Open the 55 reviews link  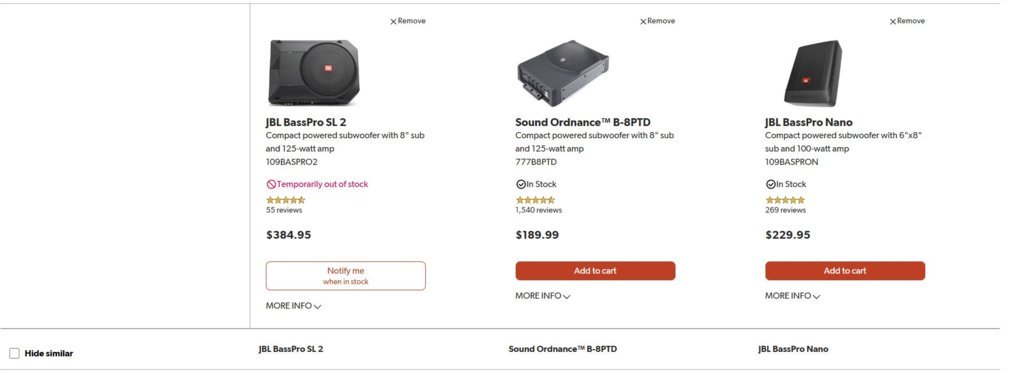(x=284, y=210)
